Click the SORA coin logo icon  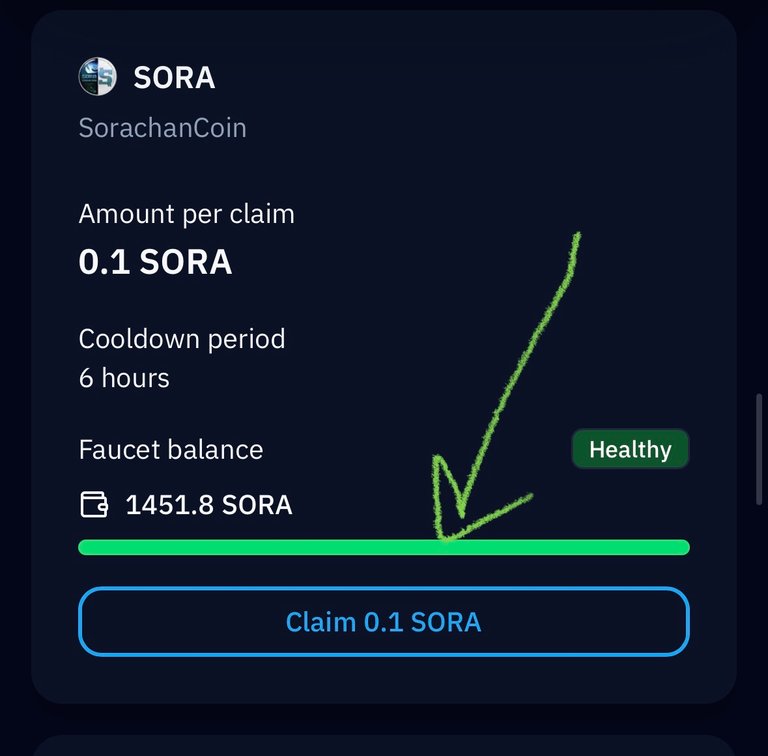[x=97, y=77]
